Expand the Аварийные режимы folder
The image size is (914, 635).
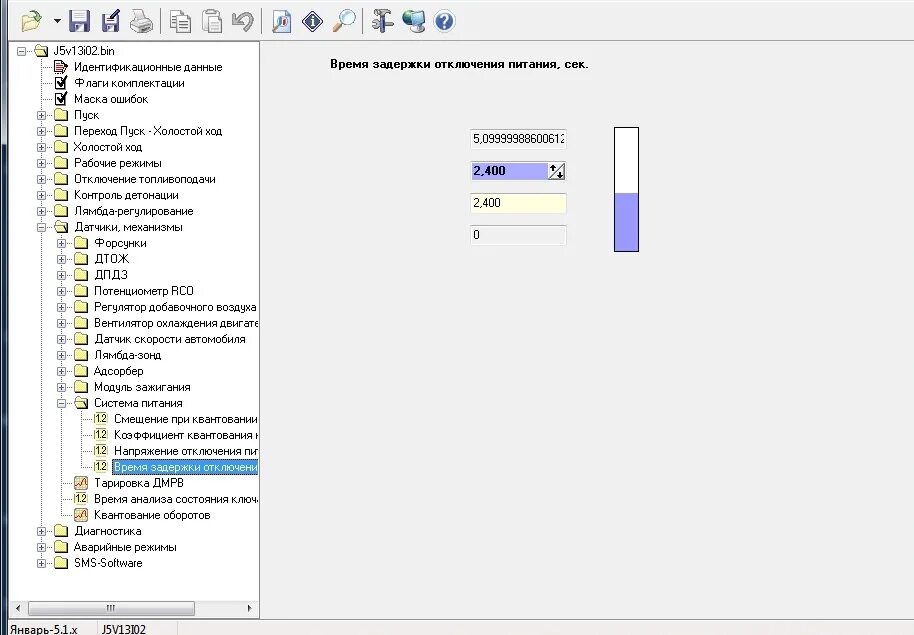(x=41, y=547)
